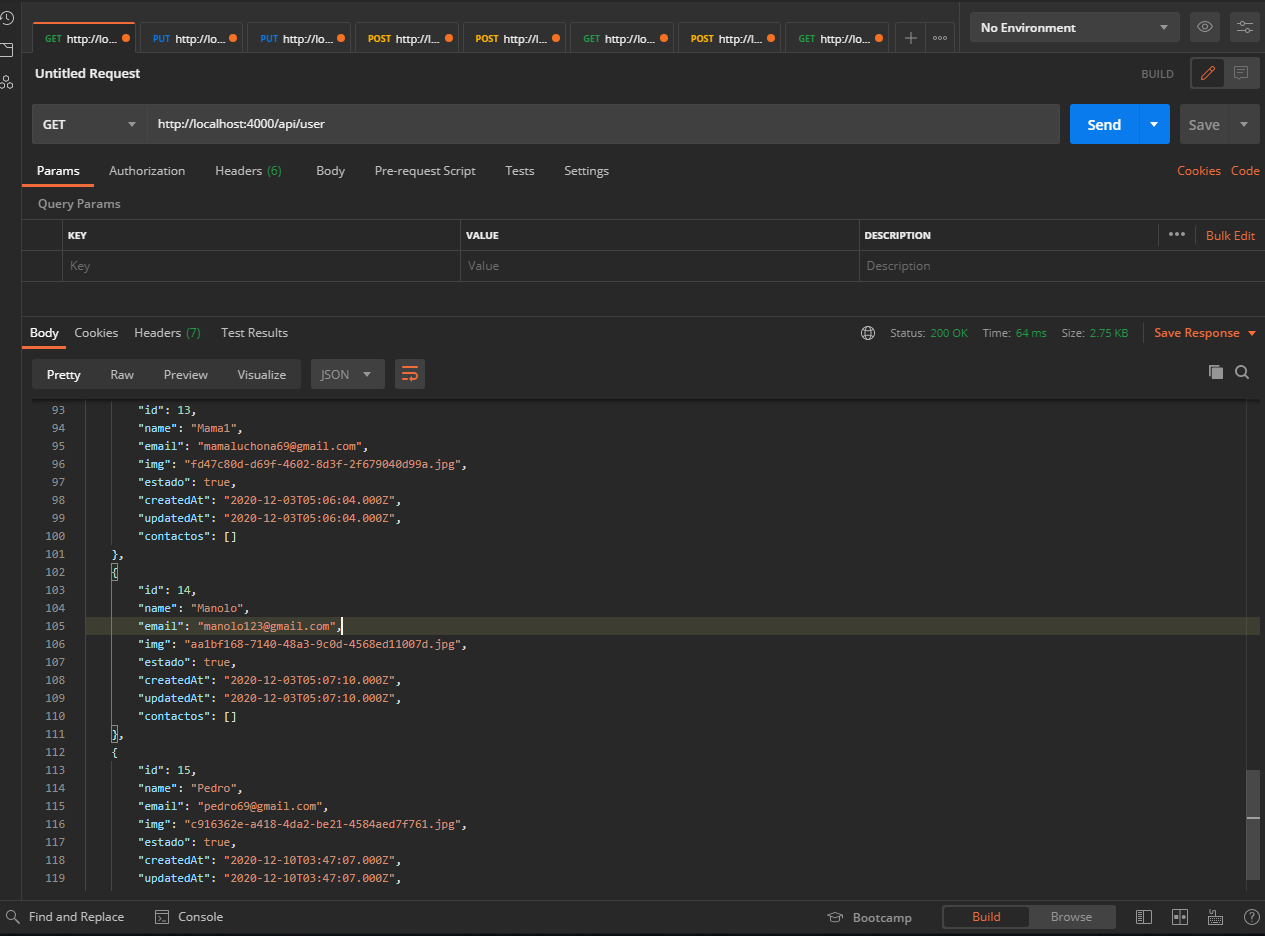Add a new request tab with plus icon
1265x936 pixels.
[910, 38]
